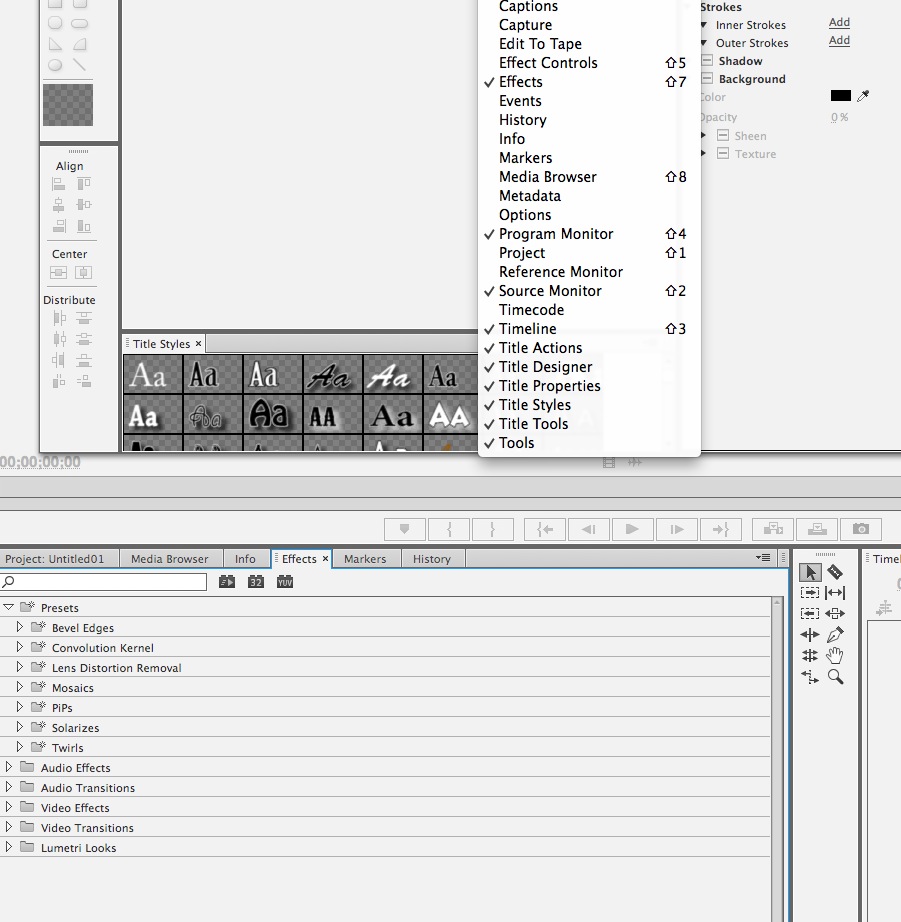Step back one frame
The image size is (901, 922).
point(588,529)
